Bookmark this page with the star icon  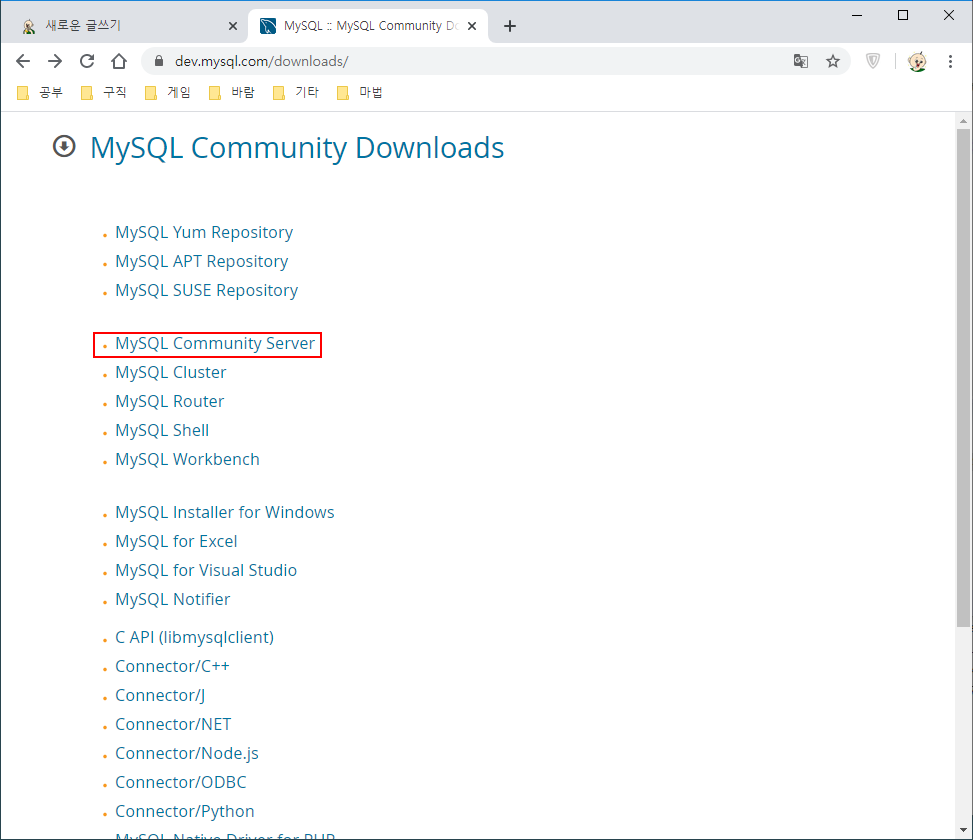[833, 61]
